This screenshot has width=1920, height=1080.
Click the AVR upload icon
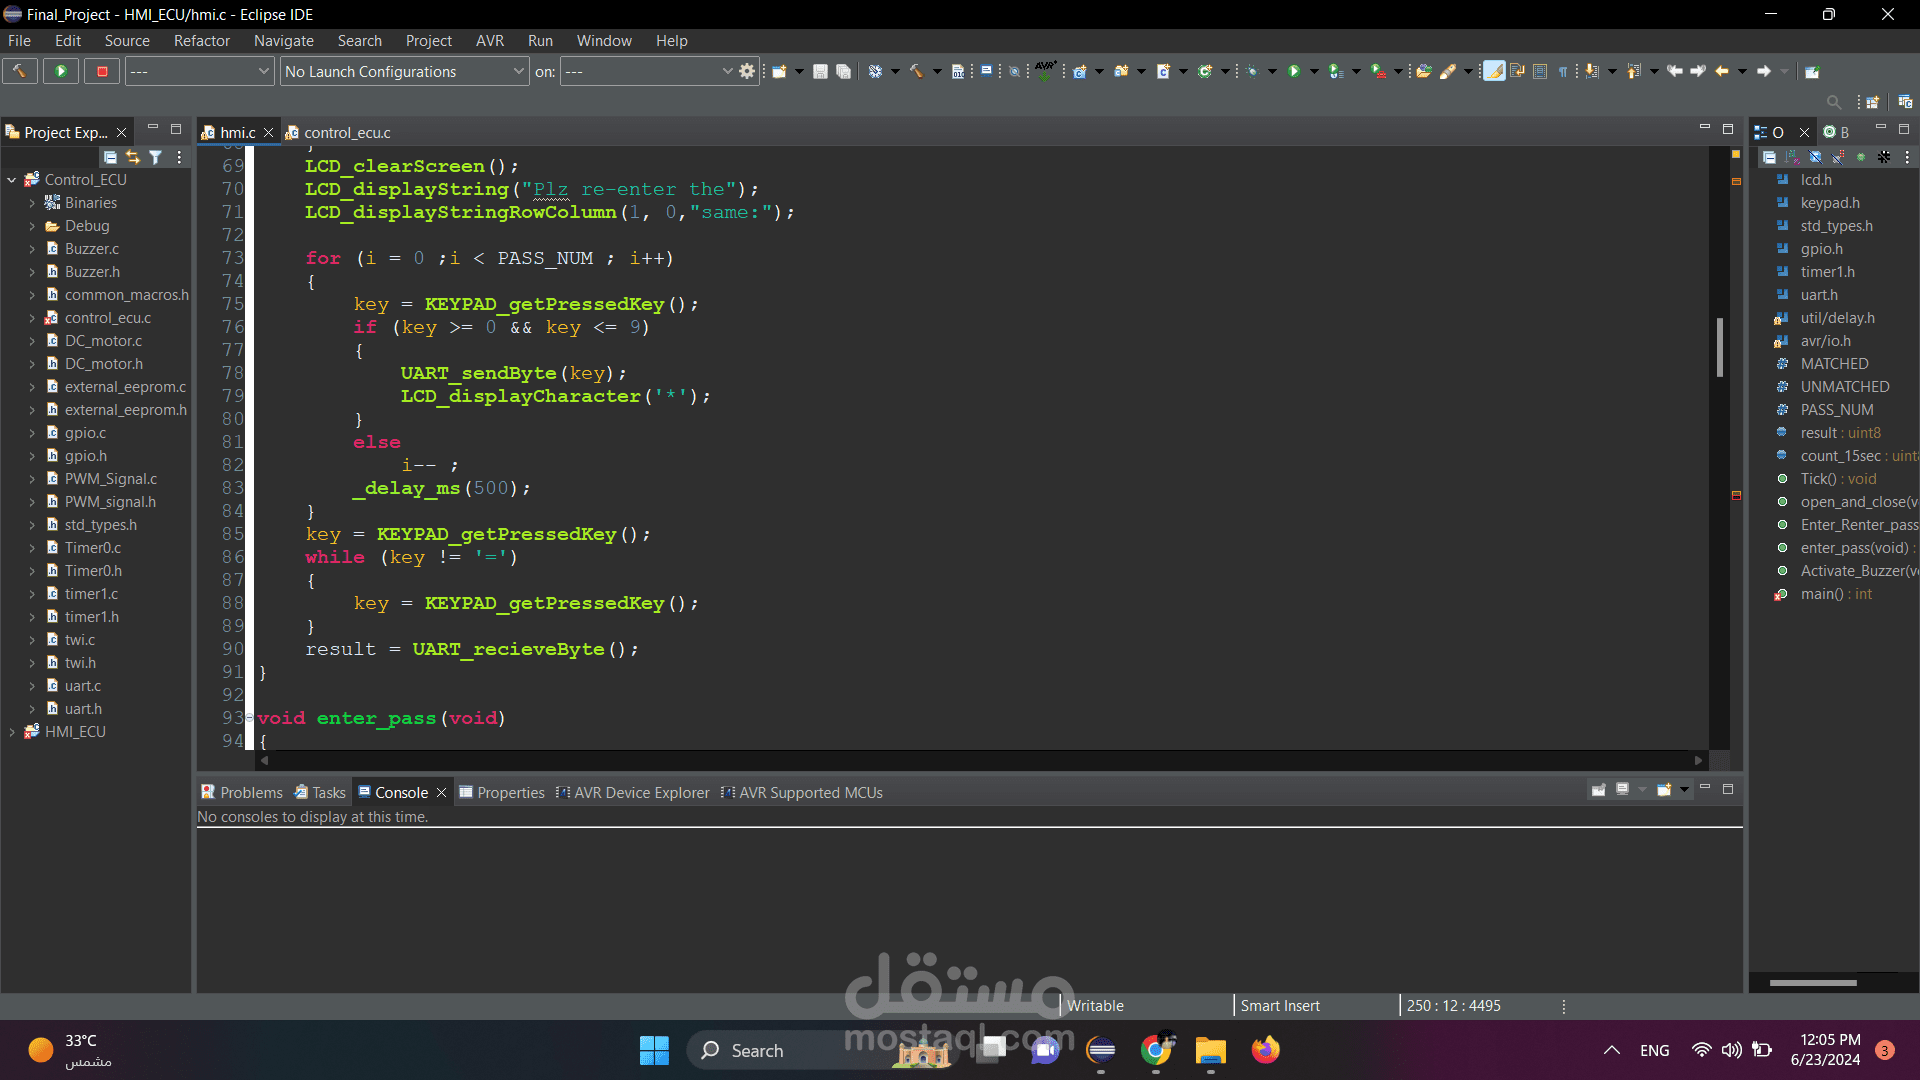point(1045,70)
